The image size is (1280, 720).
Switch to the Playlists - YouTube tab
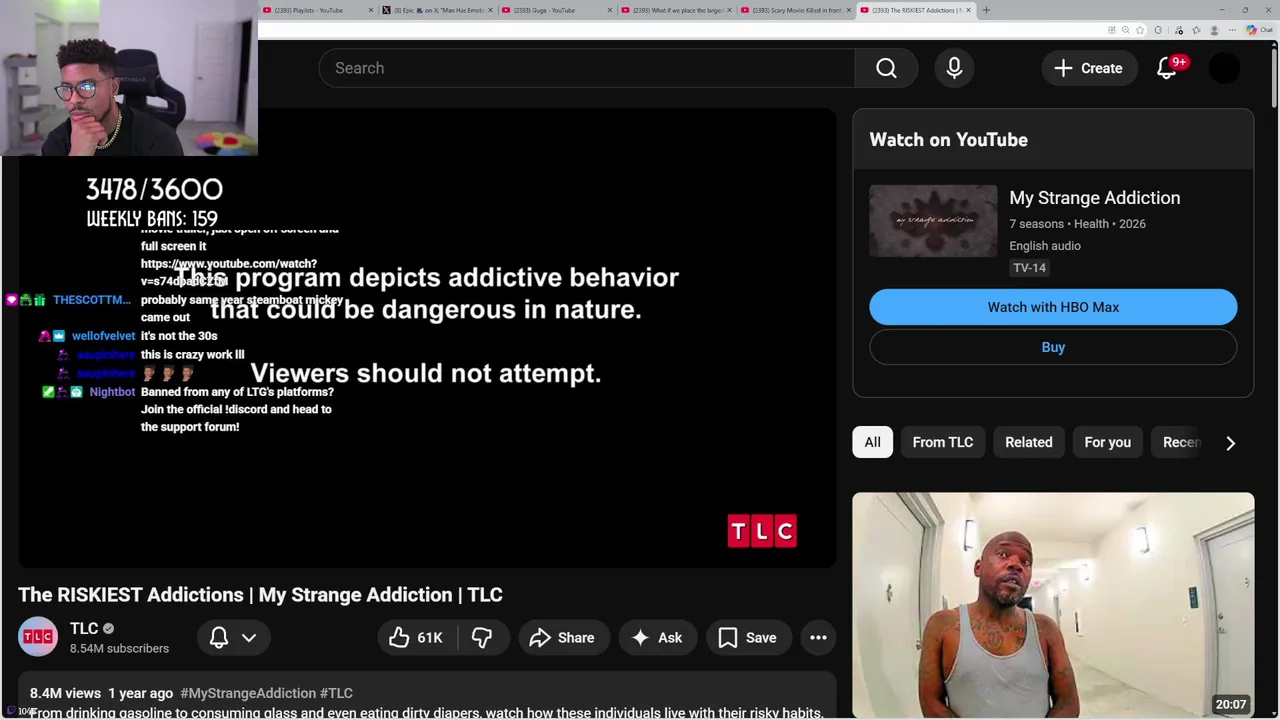316,10
